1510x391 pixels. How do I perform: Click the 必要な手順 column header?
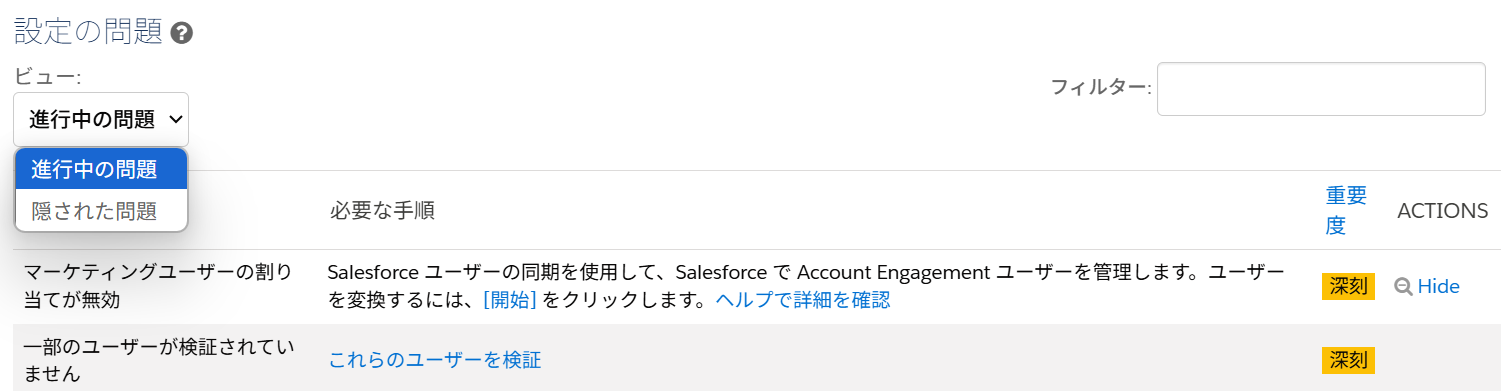click(382, 211)
